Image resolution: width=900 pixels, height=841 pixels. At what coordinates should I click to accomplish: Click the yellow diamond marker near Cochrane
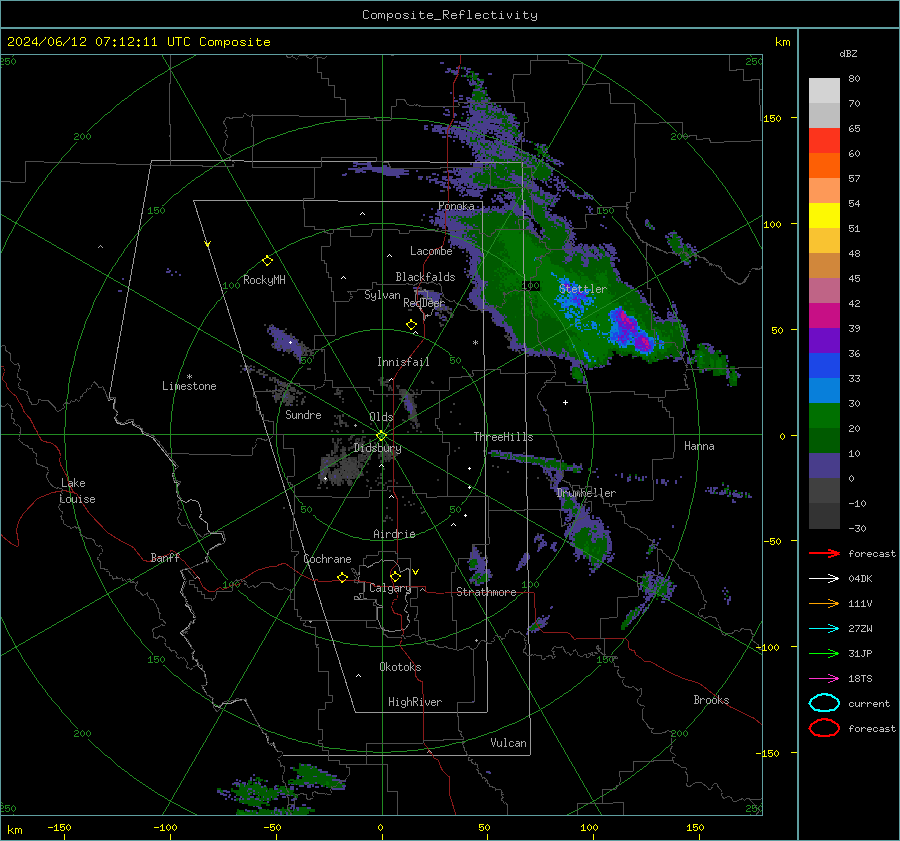342,577
